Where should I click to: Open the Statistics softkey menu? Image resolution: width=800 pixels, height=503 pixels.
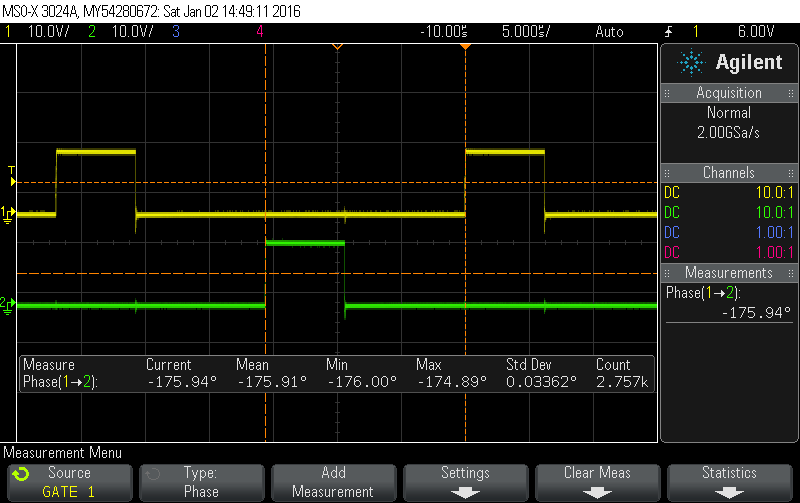pos(729,481)
